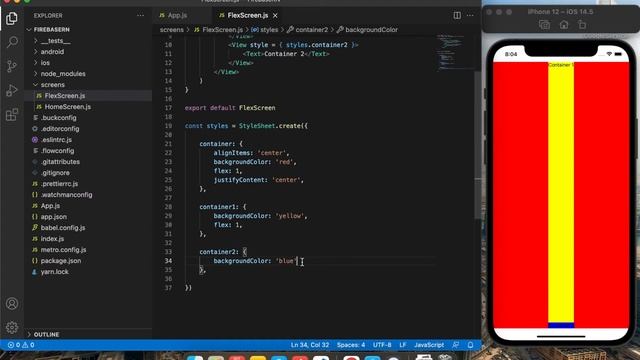The height and width of the screenshot is (360, 640).
Task: Open .eslintrc.js file
Action: point(56,140)
